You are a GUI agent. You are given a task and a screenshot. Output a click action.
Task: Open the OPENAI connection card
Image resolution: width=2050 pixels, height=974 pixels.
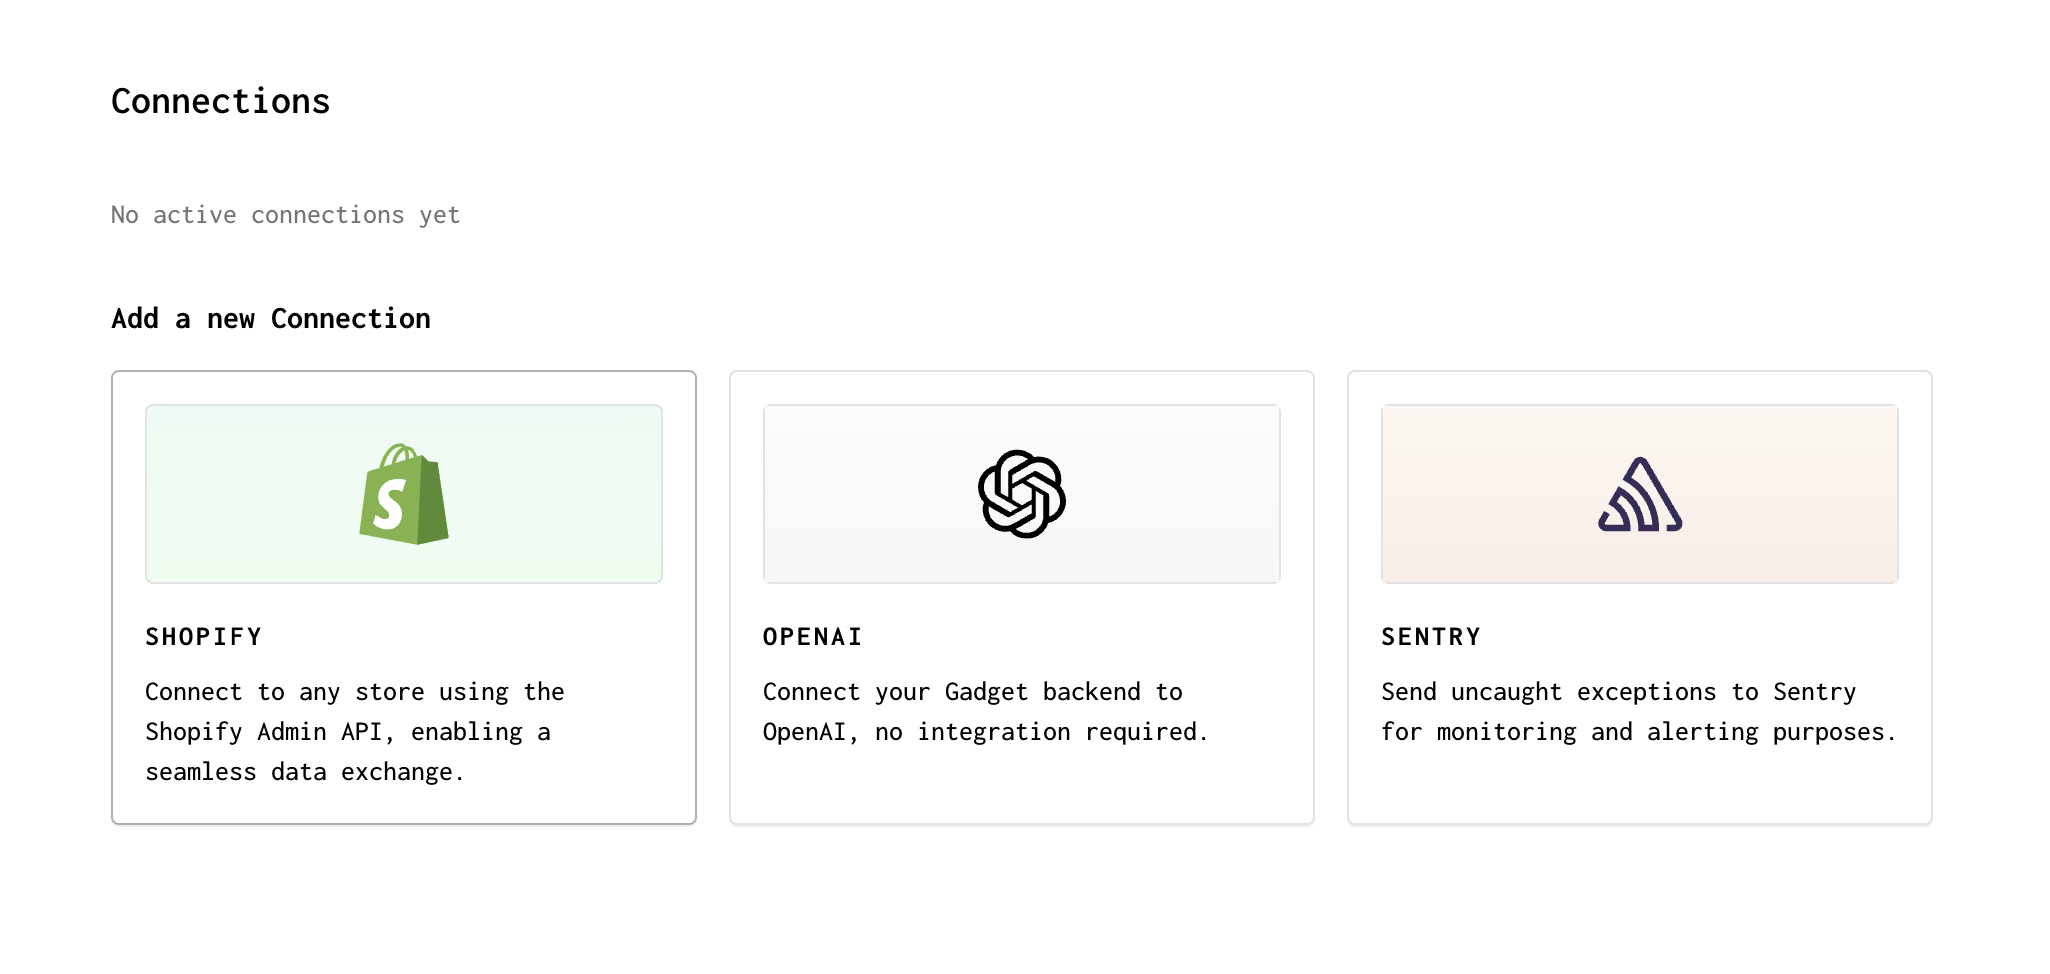[1021, 597]
